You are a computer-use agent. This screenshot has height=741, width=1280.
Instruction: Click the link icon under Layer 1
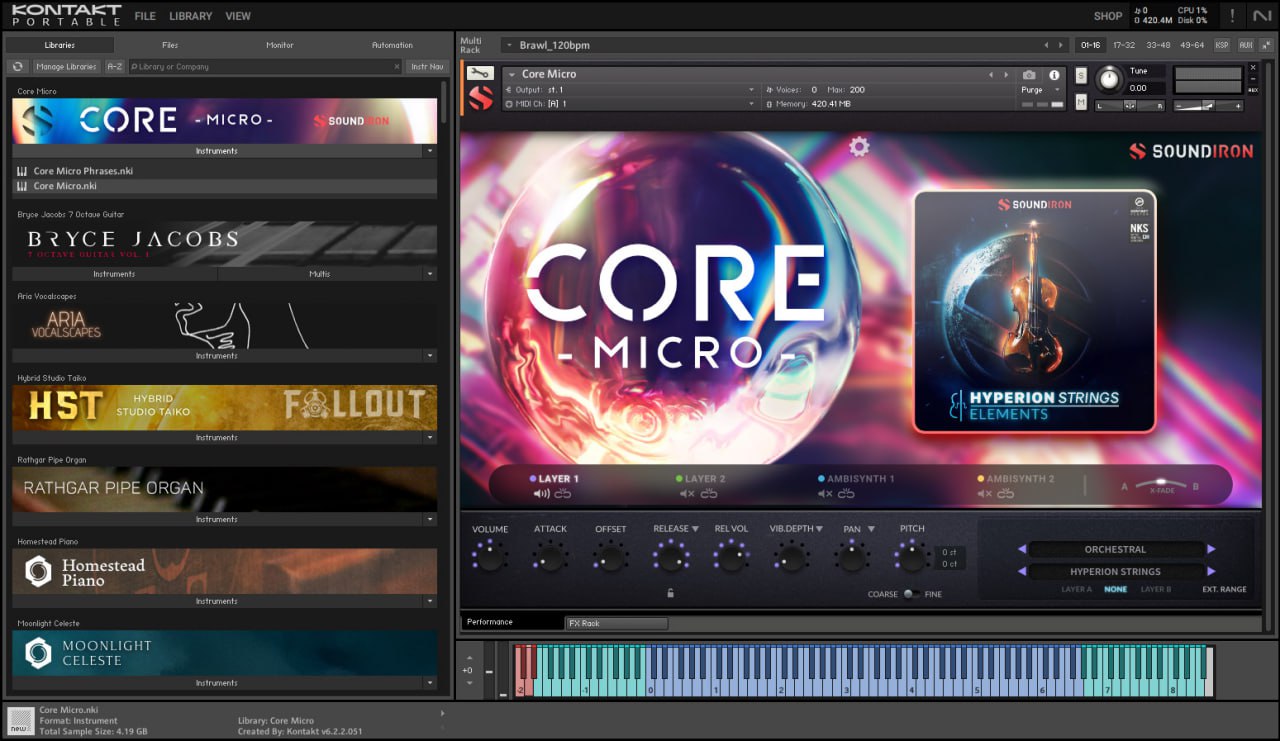click(x=563, y=494)
